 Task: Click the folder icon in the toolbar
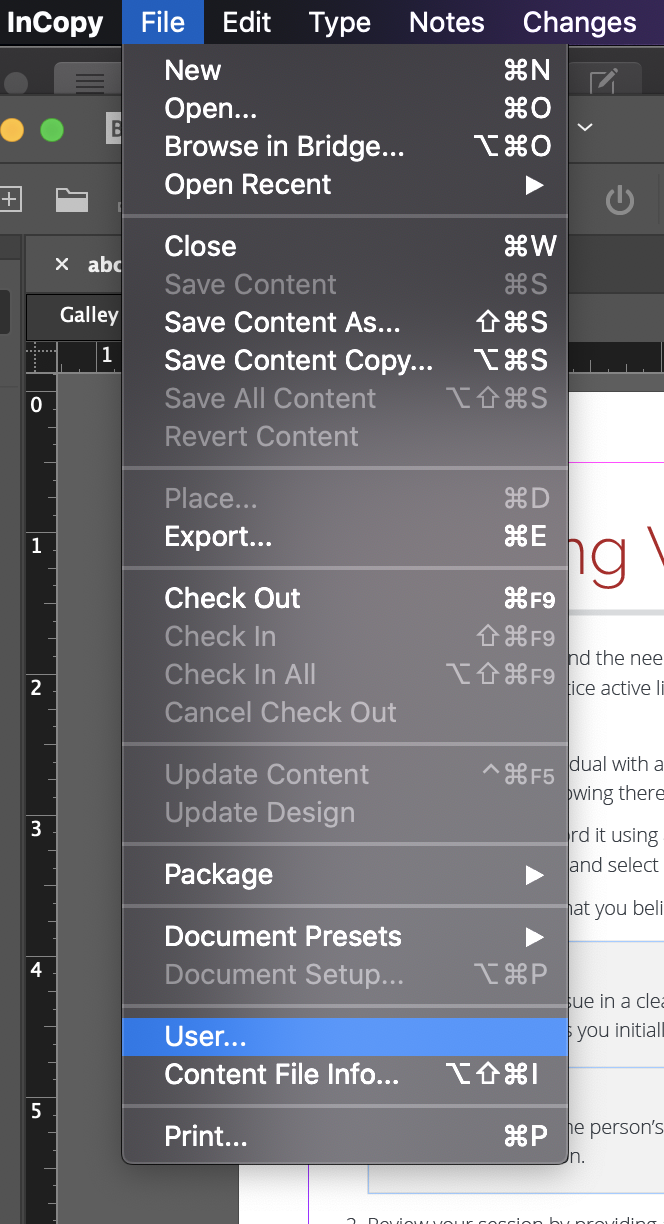click(71, 199)
